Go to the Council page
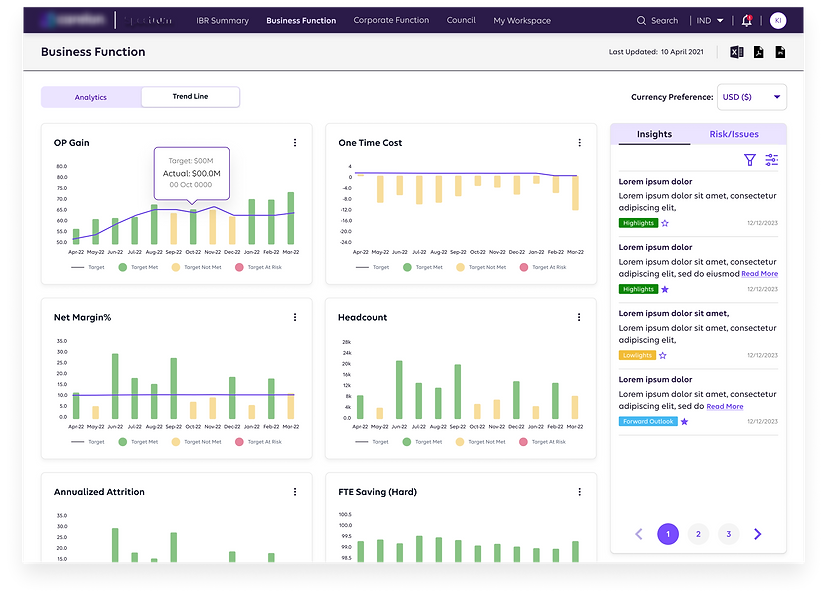827x593 pixels. (461, 20)
